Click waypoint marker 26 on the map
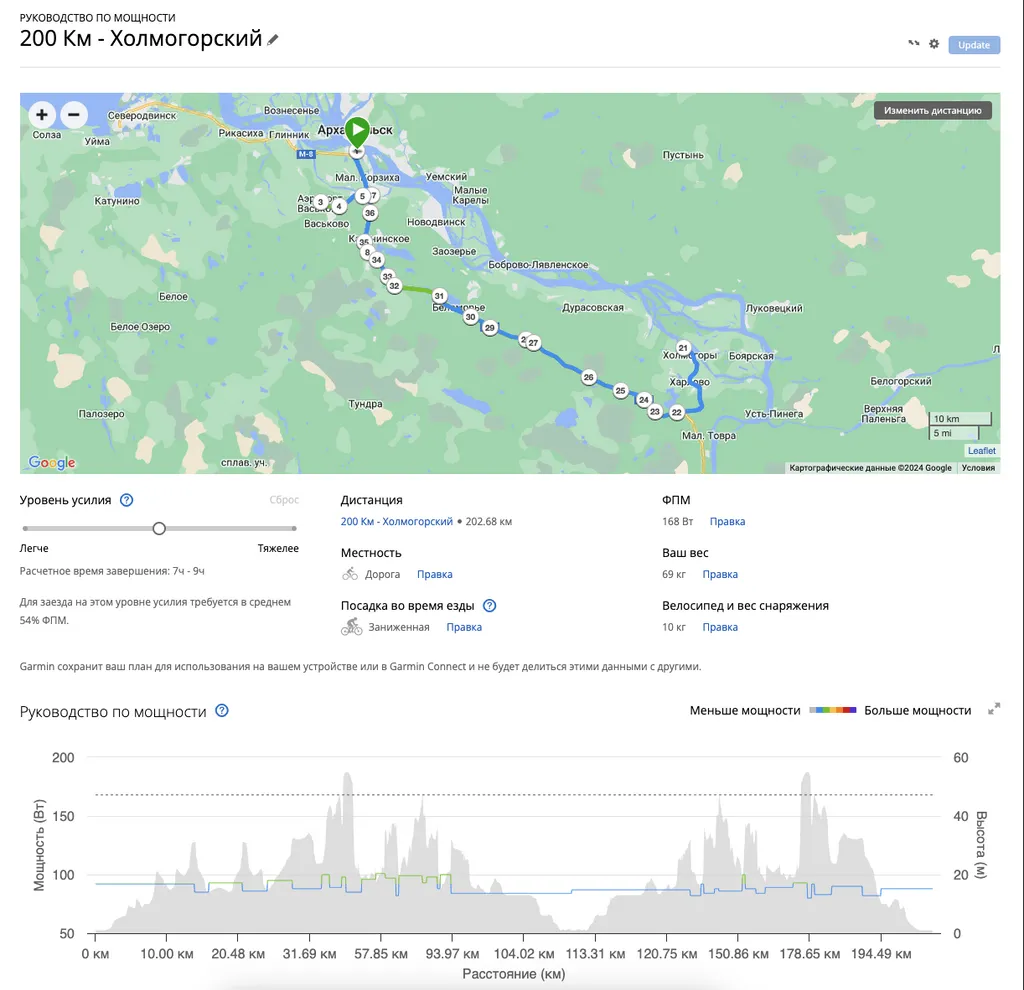This screenshot has height=990, width=1024. click(x=589, y=377)
